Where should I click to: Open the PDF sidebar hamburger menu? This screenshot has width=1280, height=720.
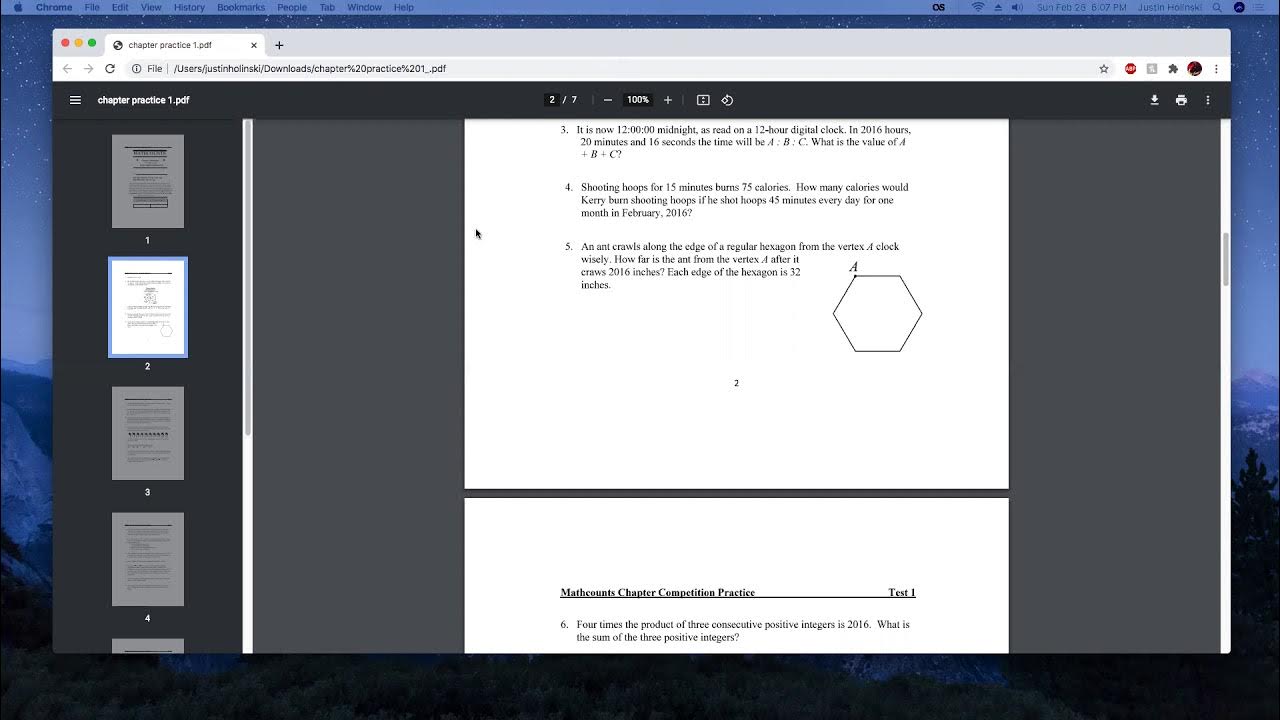[x=75, y=100]
